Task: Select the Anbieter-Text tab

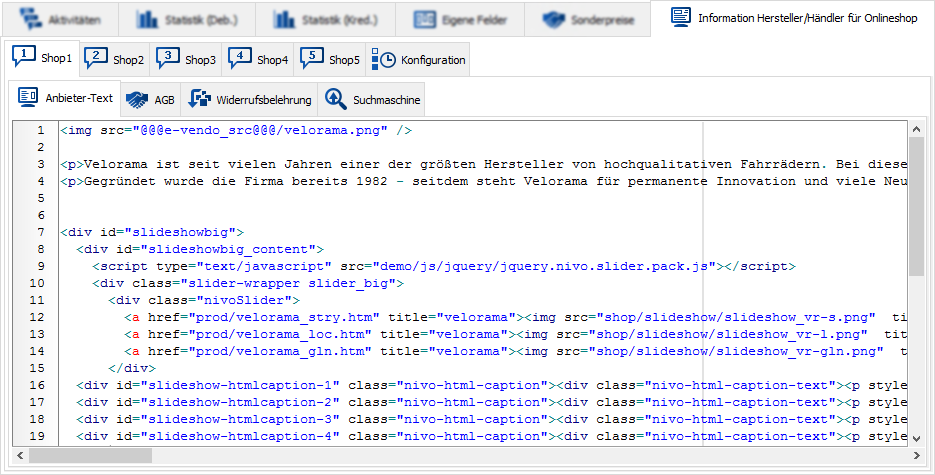Action: point(64,98)
